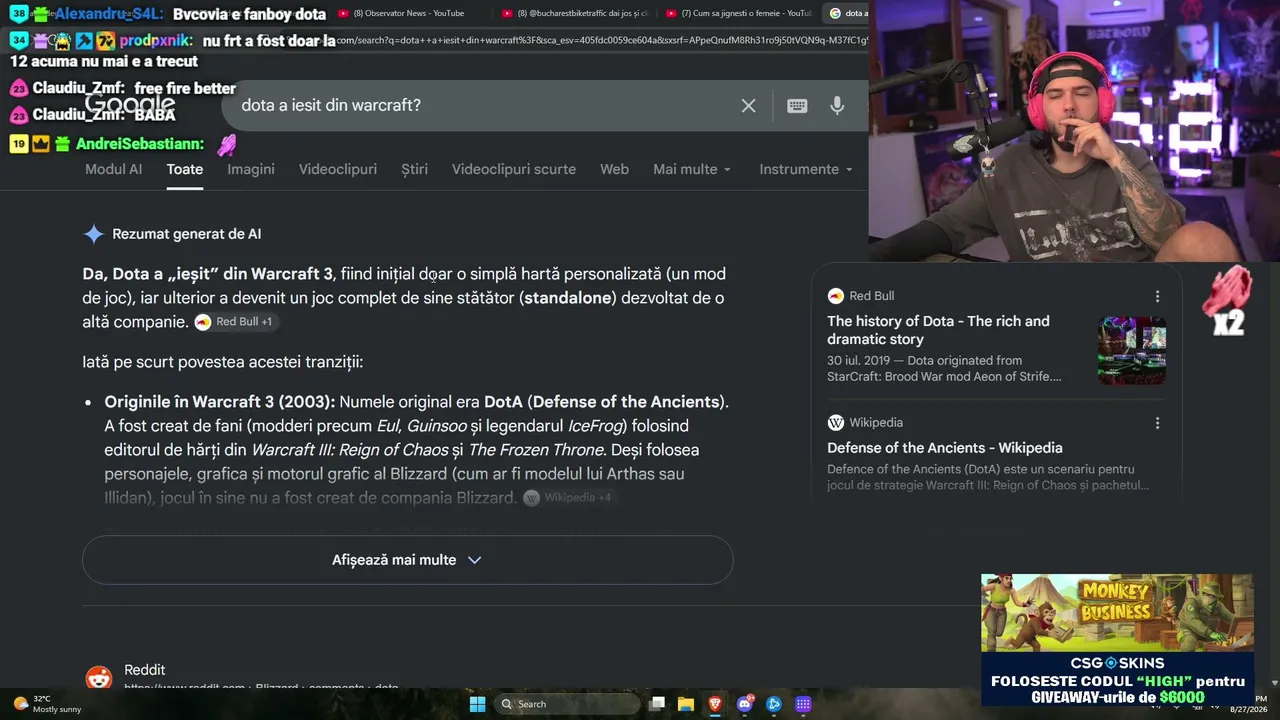This screenshot has width=1280, height=720.
Task: Click the Monkey Business banner ad
Action: point(1117,613)
